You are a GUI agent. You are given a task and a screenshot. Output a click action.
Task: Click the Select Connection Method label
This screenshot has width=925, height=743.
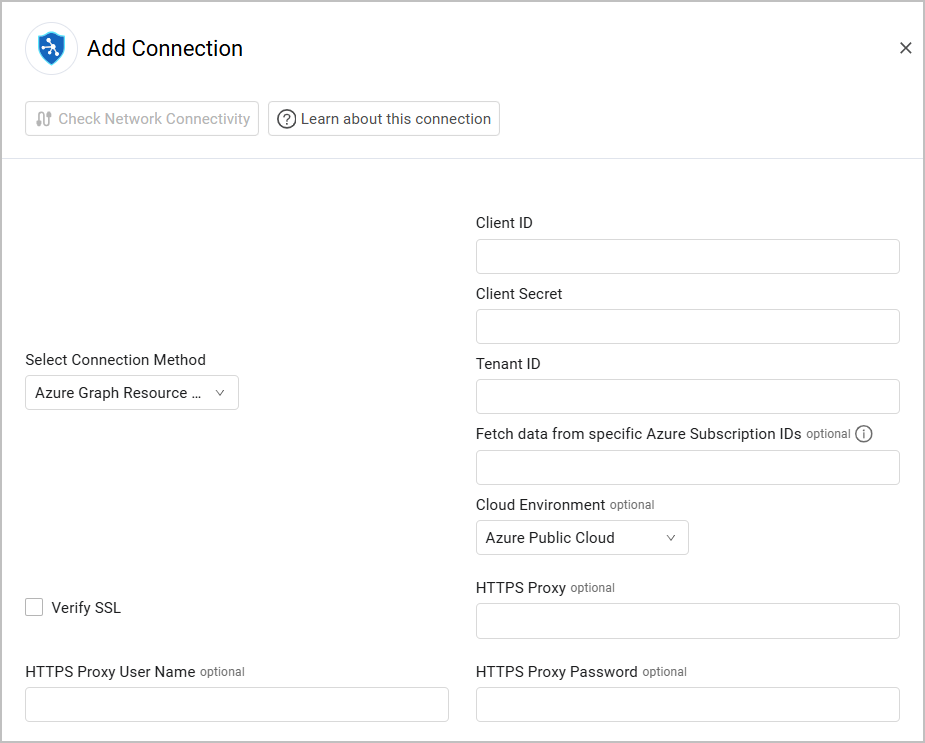pos(116,360)
